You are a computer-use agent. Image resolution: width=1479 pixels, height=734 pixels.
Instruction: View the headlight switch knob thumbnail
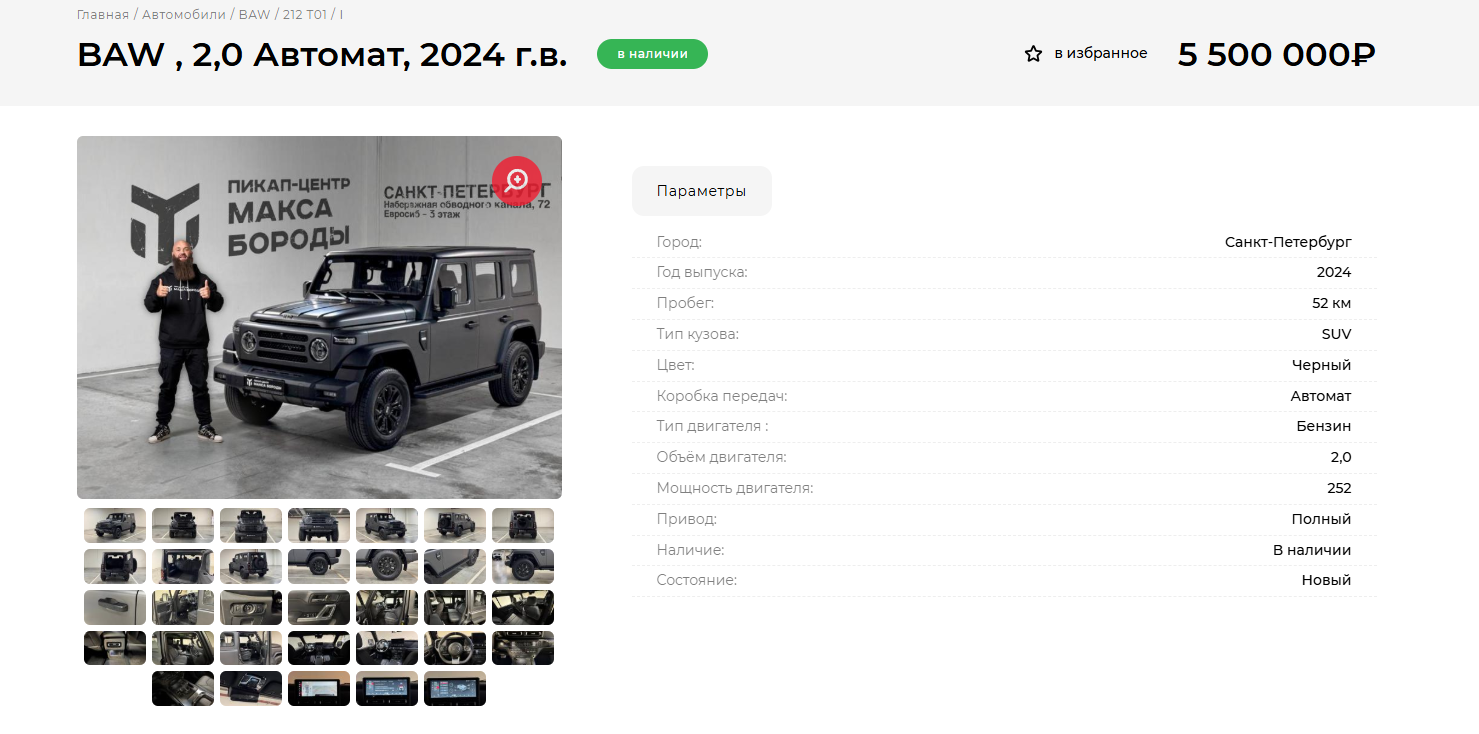pyautogui.click(x=251, y=607)
